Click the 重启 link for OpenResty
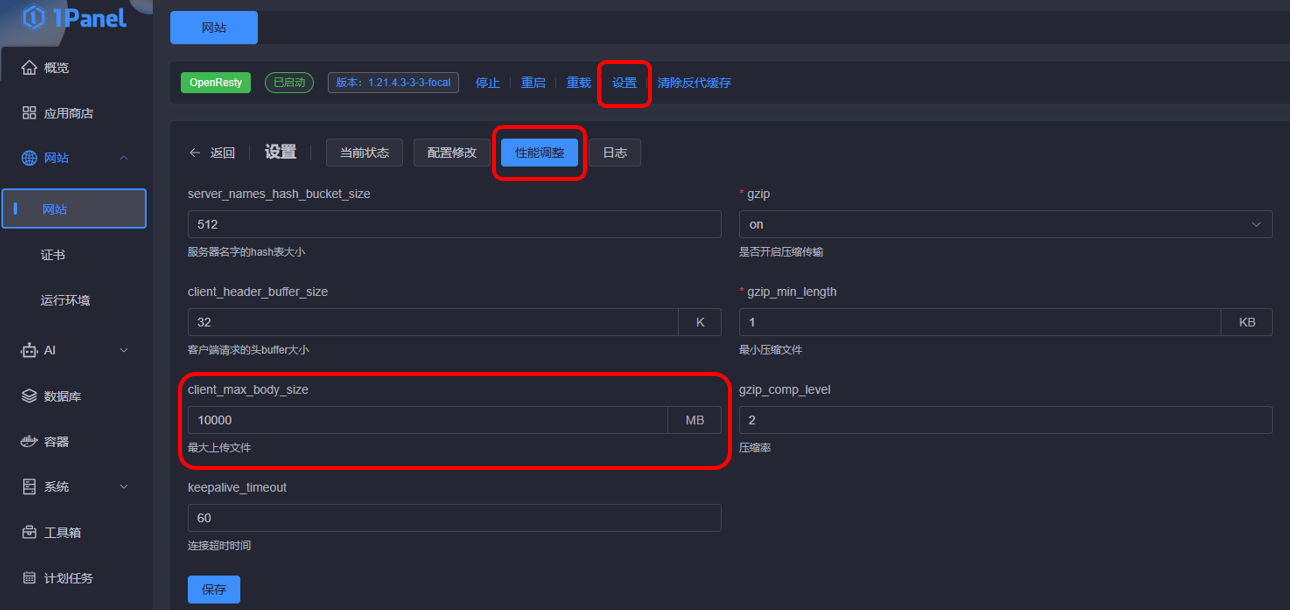The image size is (1290, 610). pyautogui.click(x=533, y=83)
